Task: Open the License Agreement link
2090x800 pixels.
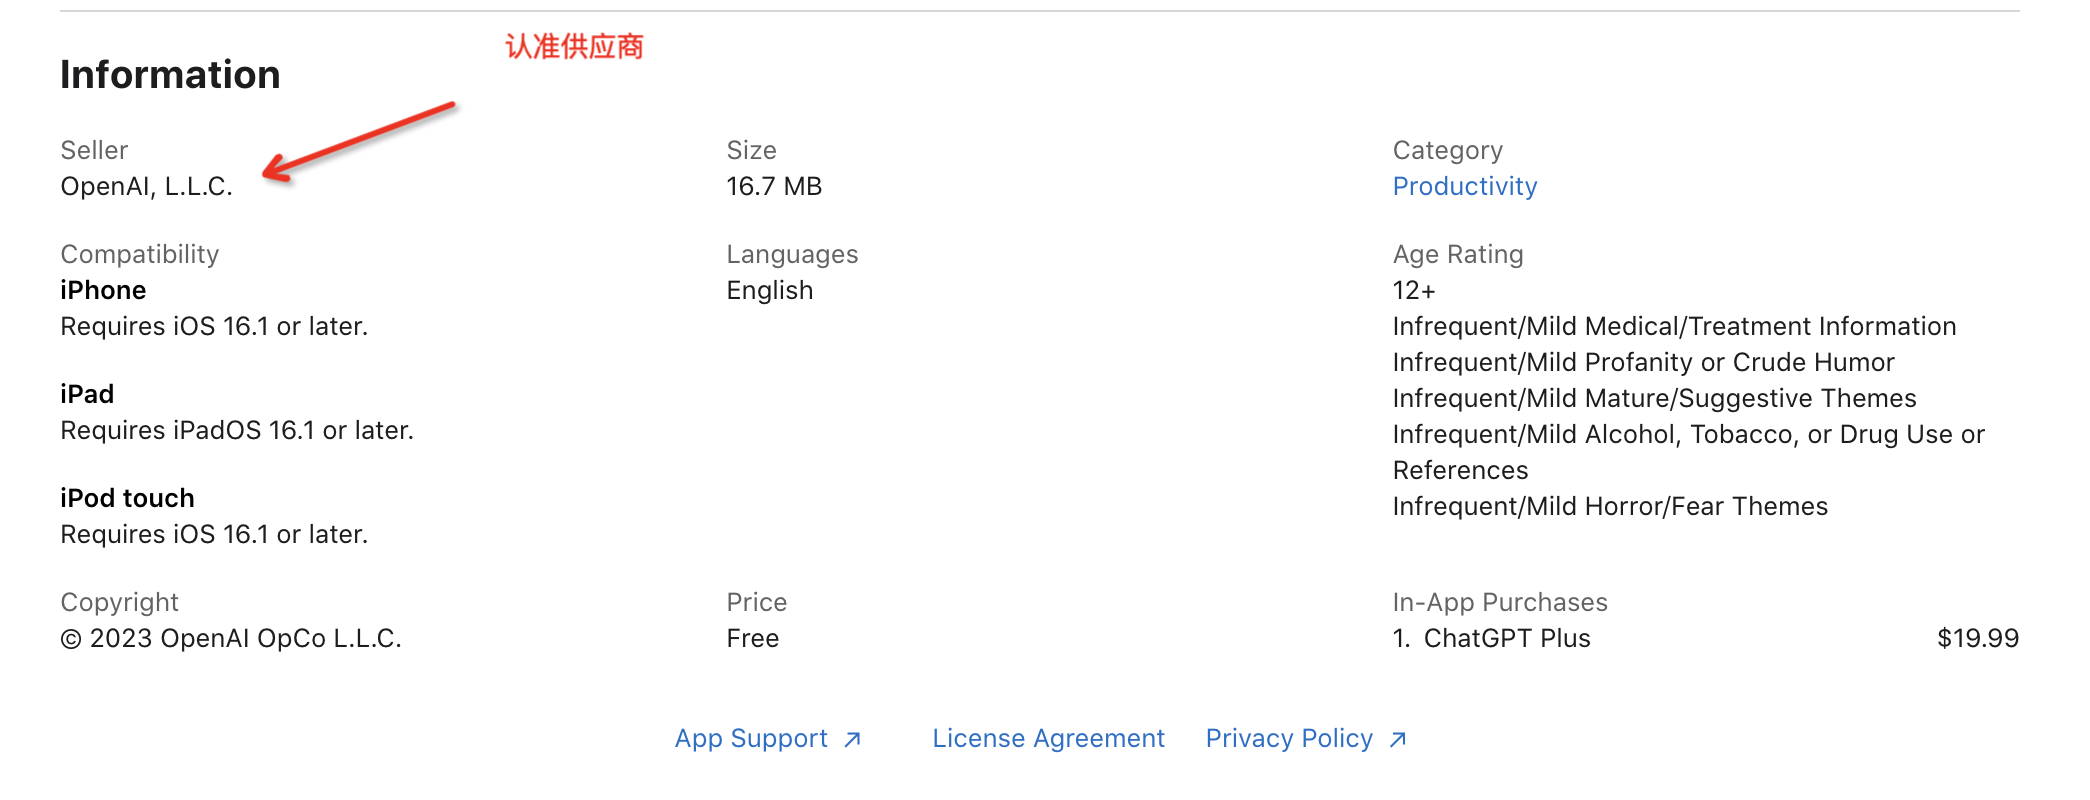Action: [1048, 738]
